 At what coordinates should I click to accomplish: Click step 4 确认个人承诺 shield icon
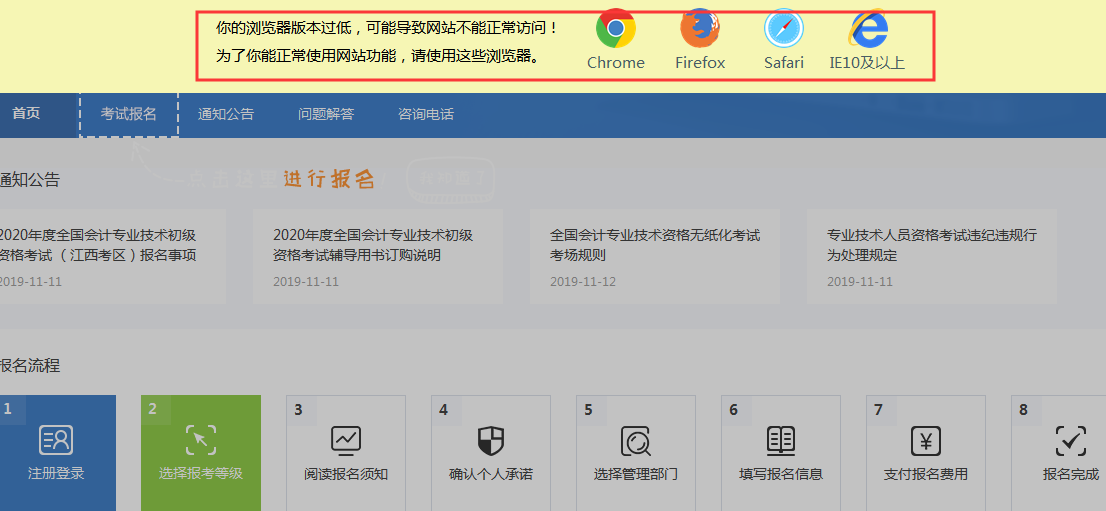click(x=491, y=440)
